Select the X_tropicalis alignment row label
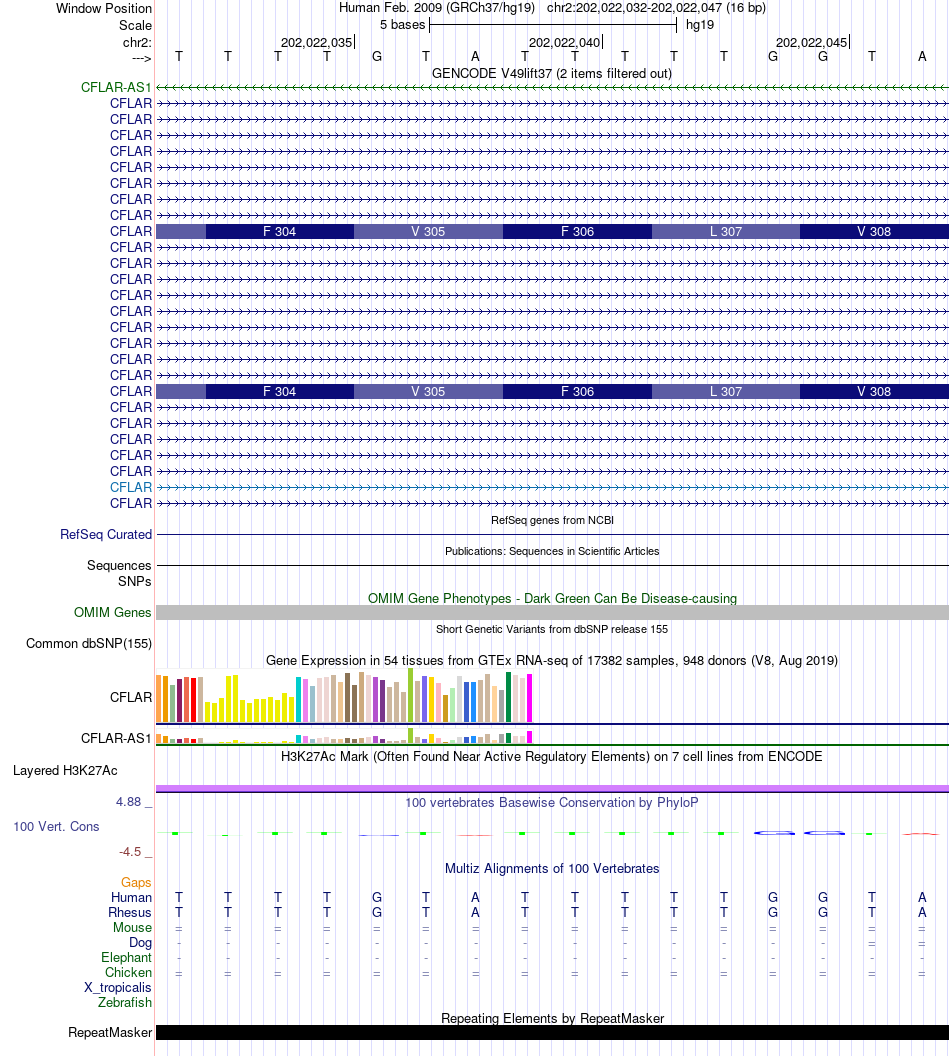Screen dimensions: 950x1056 118,987
